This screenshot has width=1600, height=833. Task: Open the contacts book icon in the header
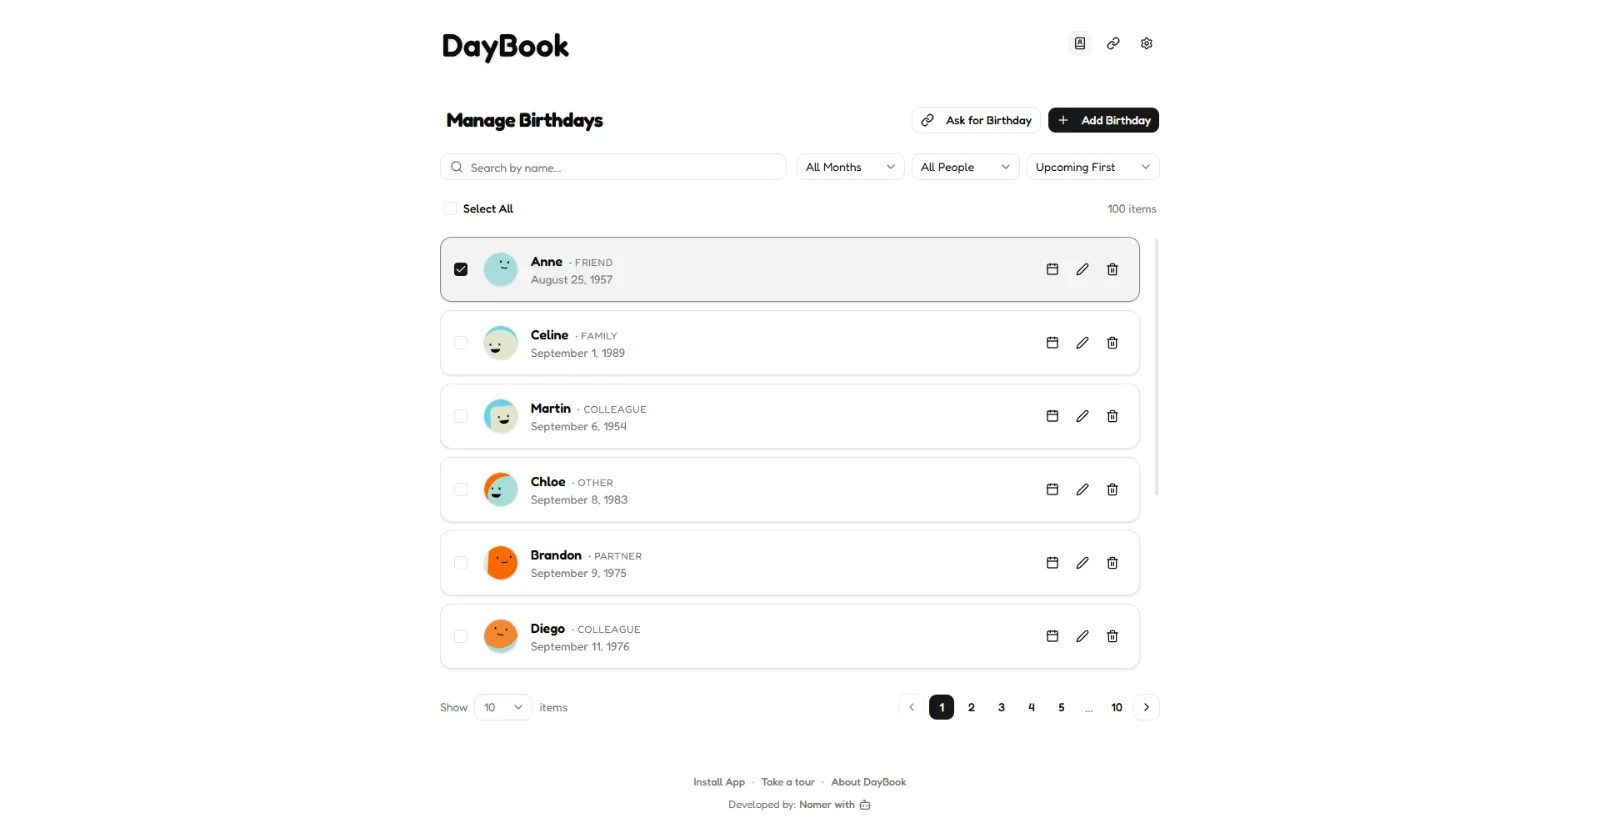coord(1080,43)
